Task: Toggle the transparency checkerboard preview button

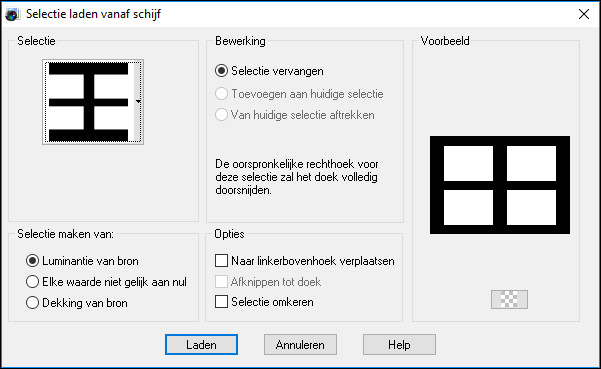Action: 509,299
